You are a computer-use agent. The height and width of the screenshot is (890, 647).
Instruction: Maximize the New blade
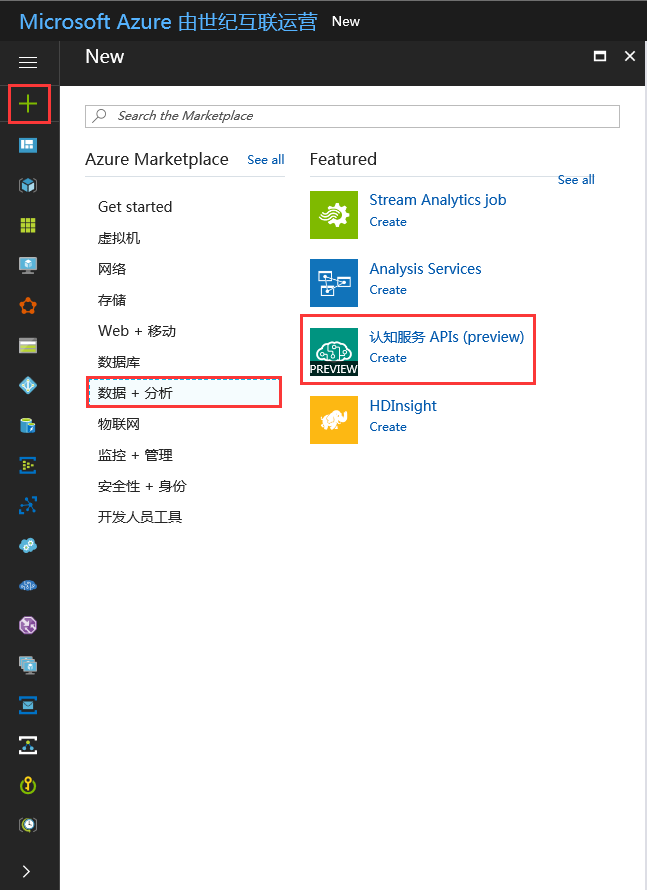pyautogui.click(x=600, y=57)
